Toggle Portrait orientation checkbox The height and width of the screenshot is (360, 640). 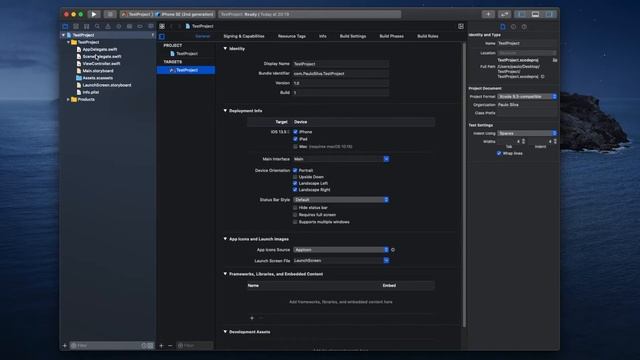295,170
